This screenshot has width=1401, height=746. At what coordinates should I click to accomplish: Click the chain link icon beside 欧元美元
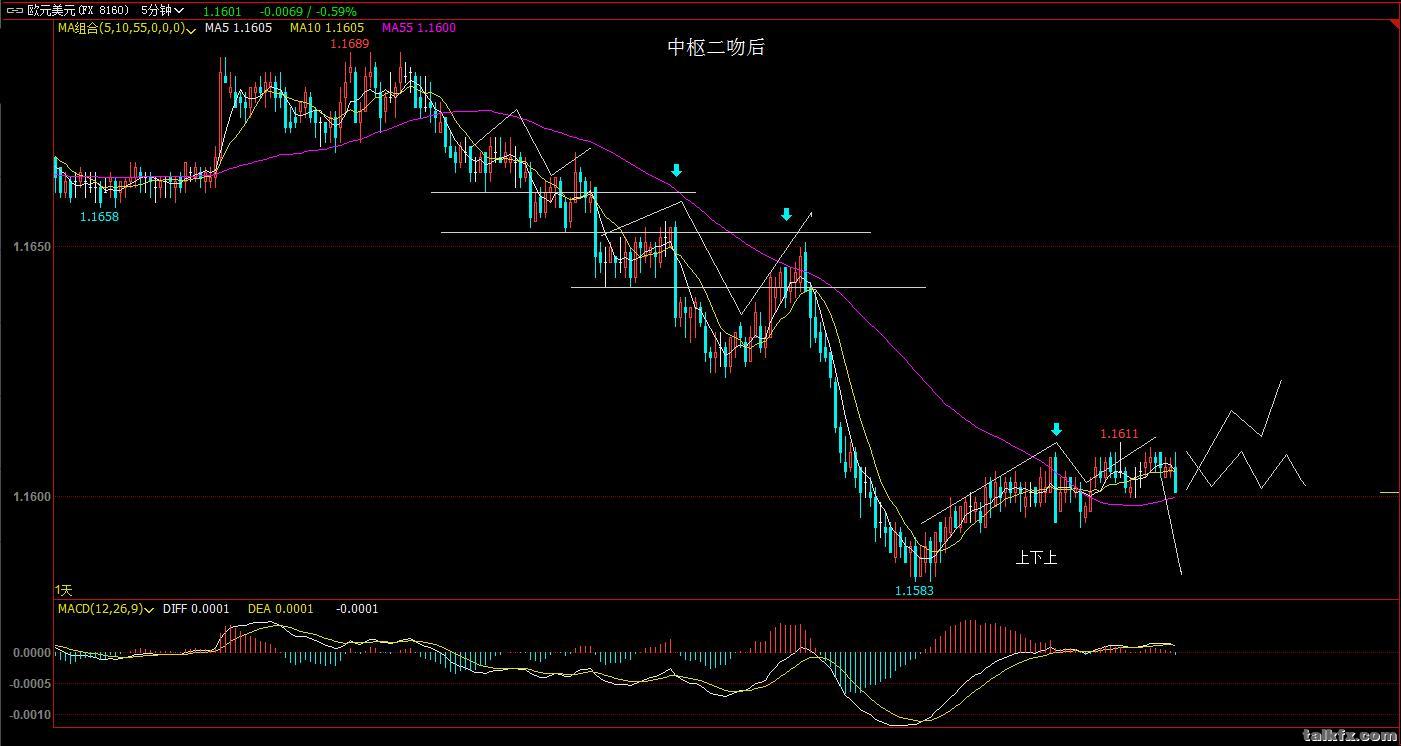(14, 10)
